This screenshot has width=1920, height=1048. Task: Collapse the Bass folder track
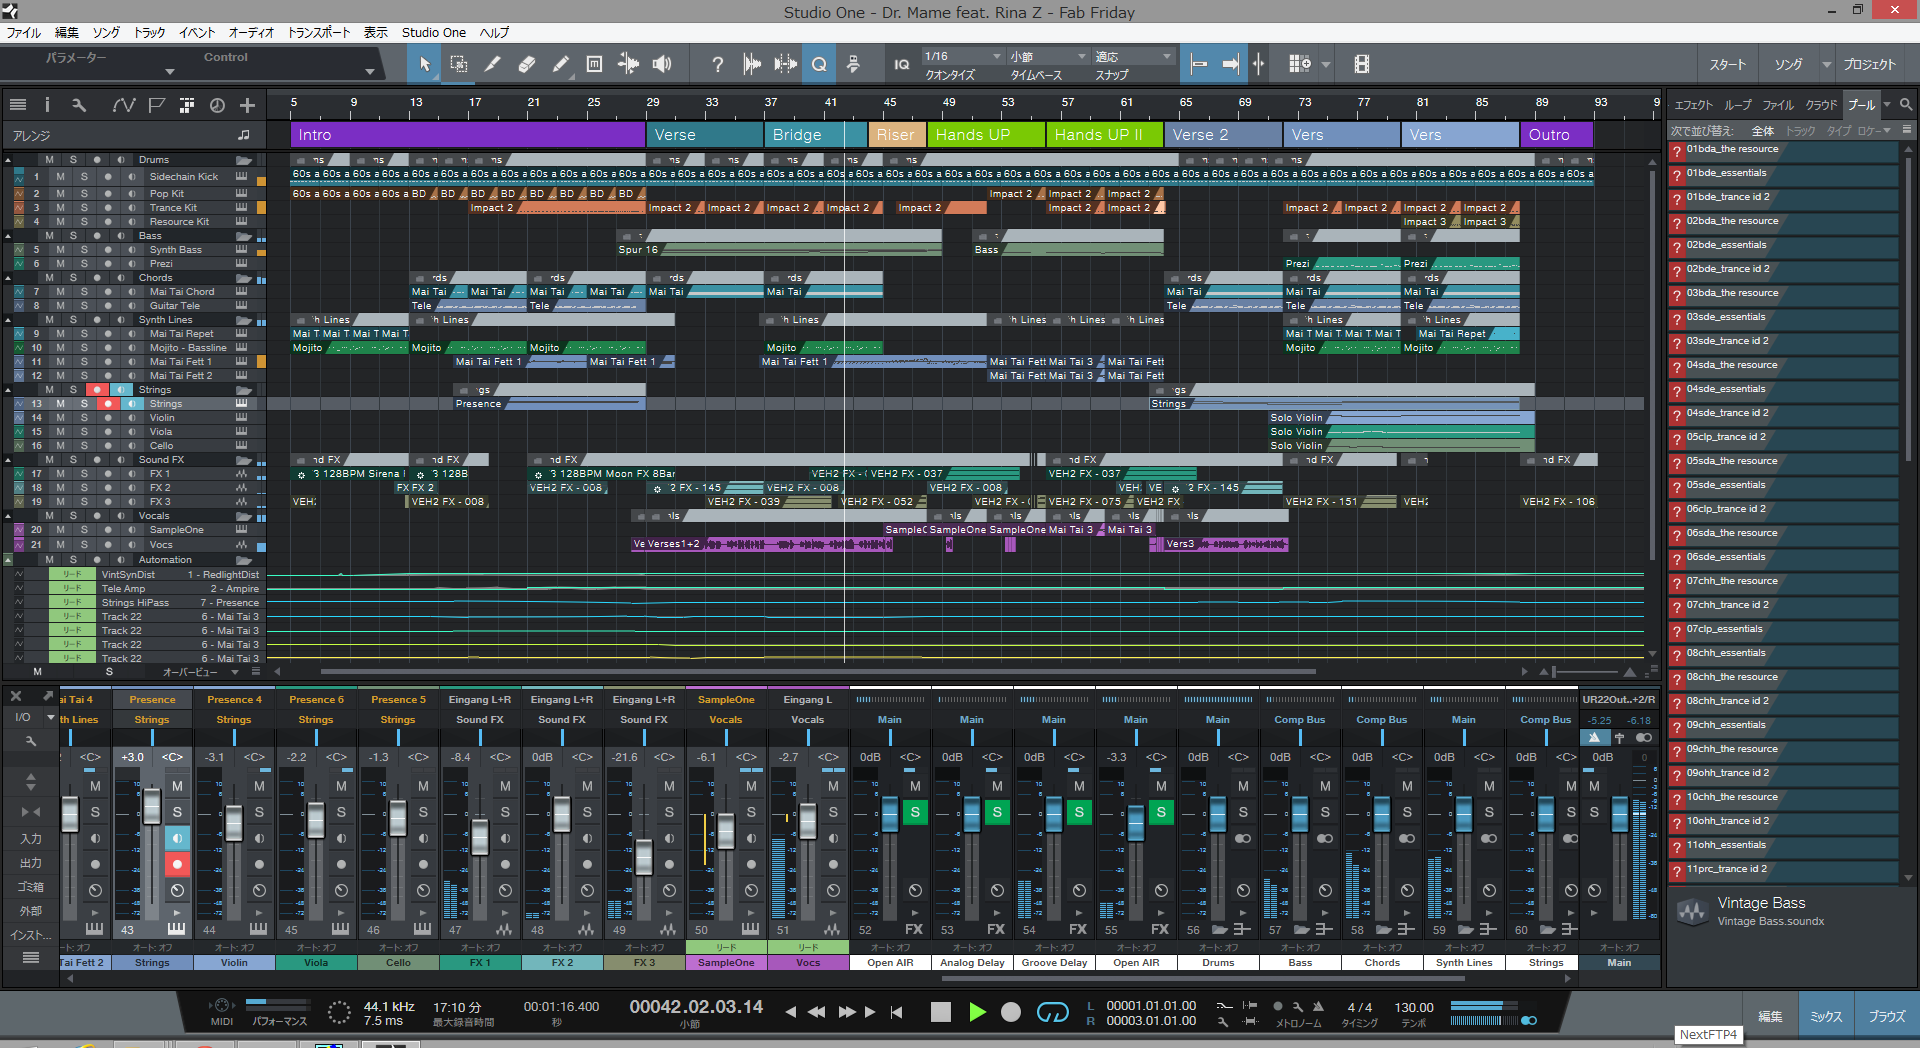pyautogui.click(x=8, y=236)
